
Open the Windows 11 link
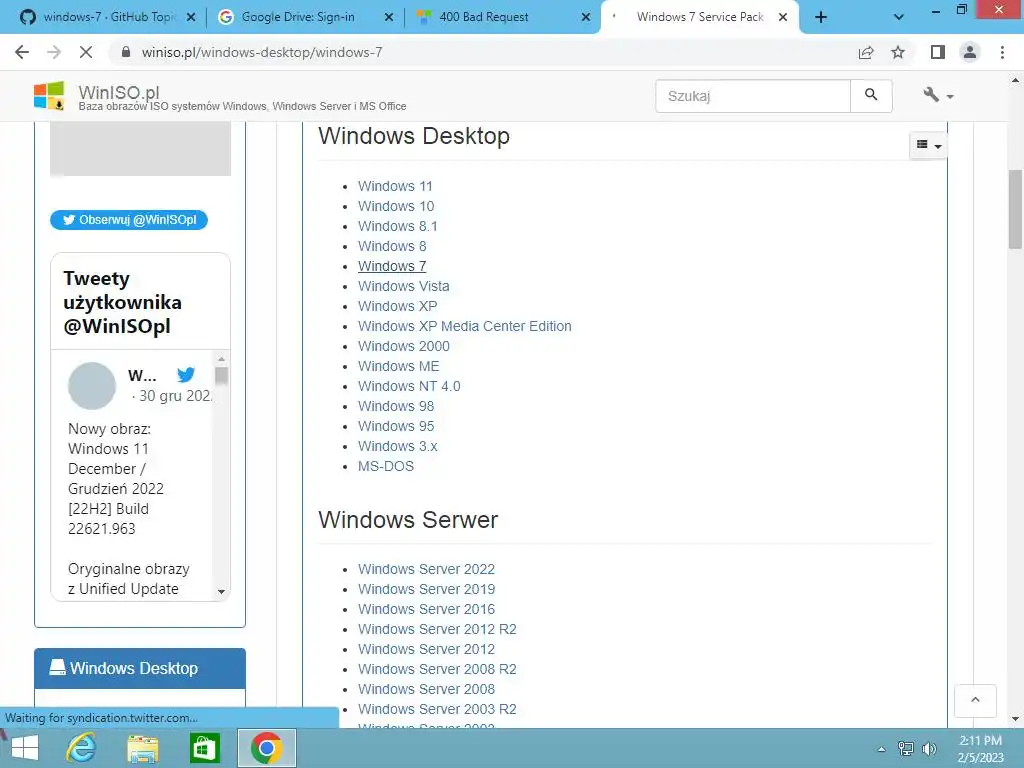pyautogui.click(x=395, y=186)
